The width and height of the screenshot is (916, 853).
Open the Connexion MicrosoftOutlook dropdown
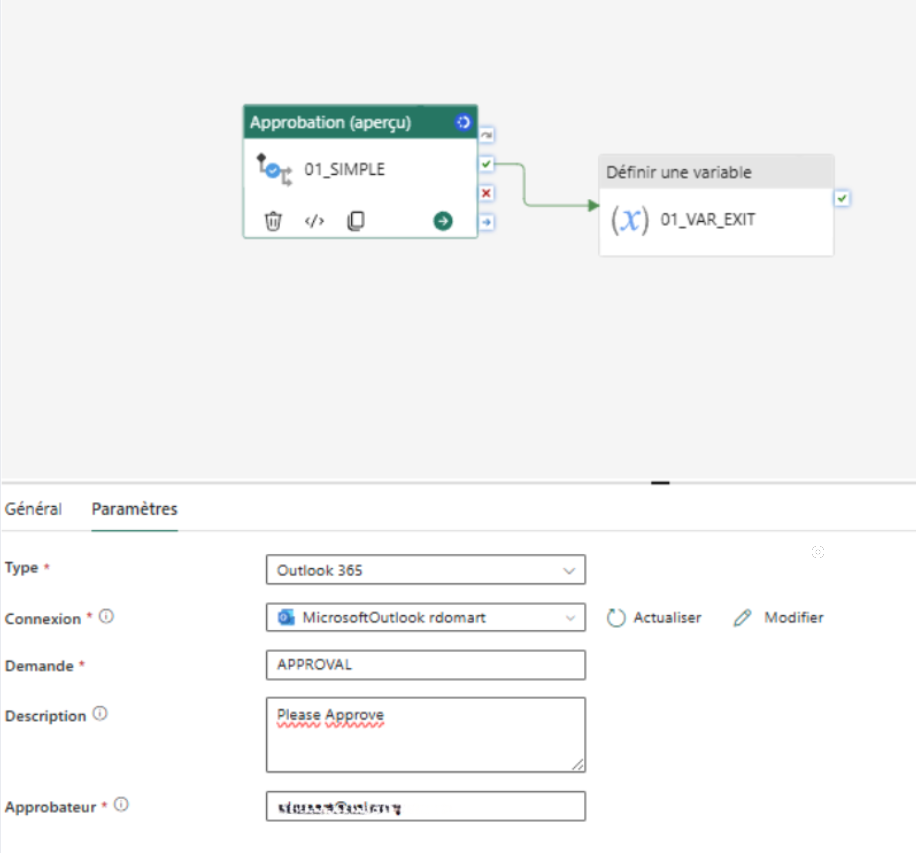[x=426, y=618]
